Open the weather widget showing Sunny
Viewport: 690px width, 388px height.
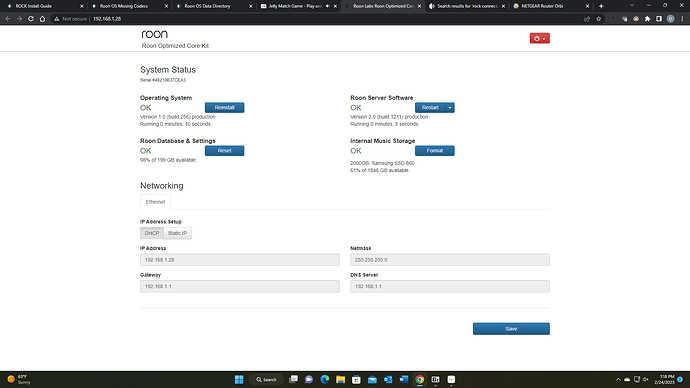point(18,380)
